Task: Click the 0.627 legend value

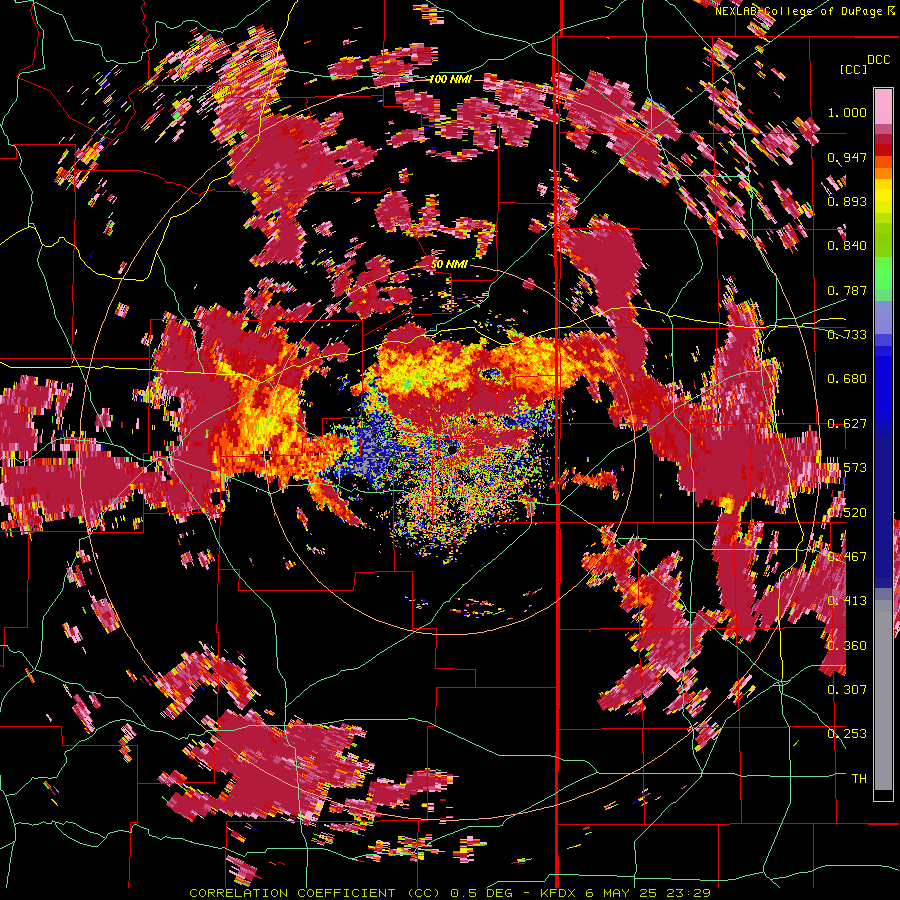Action: (847, 424)
